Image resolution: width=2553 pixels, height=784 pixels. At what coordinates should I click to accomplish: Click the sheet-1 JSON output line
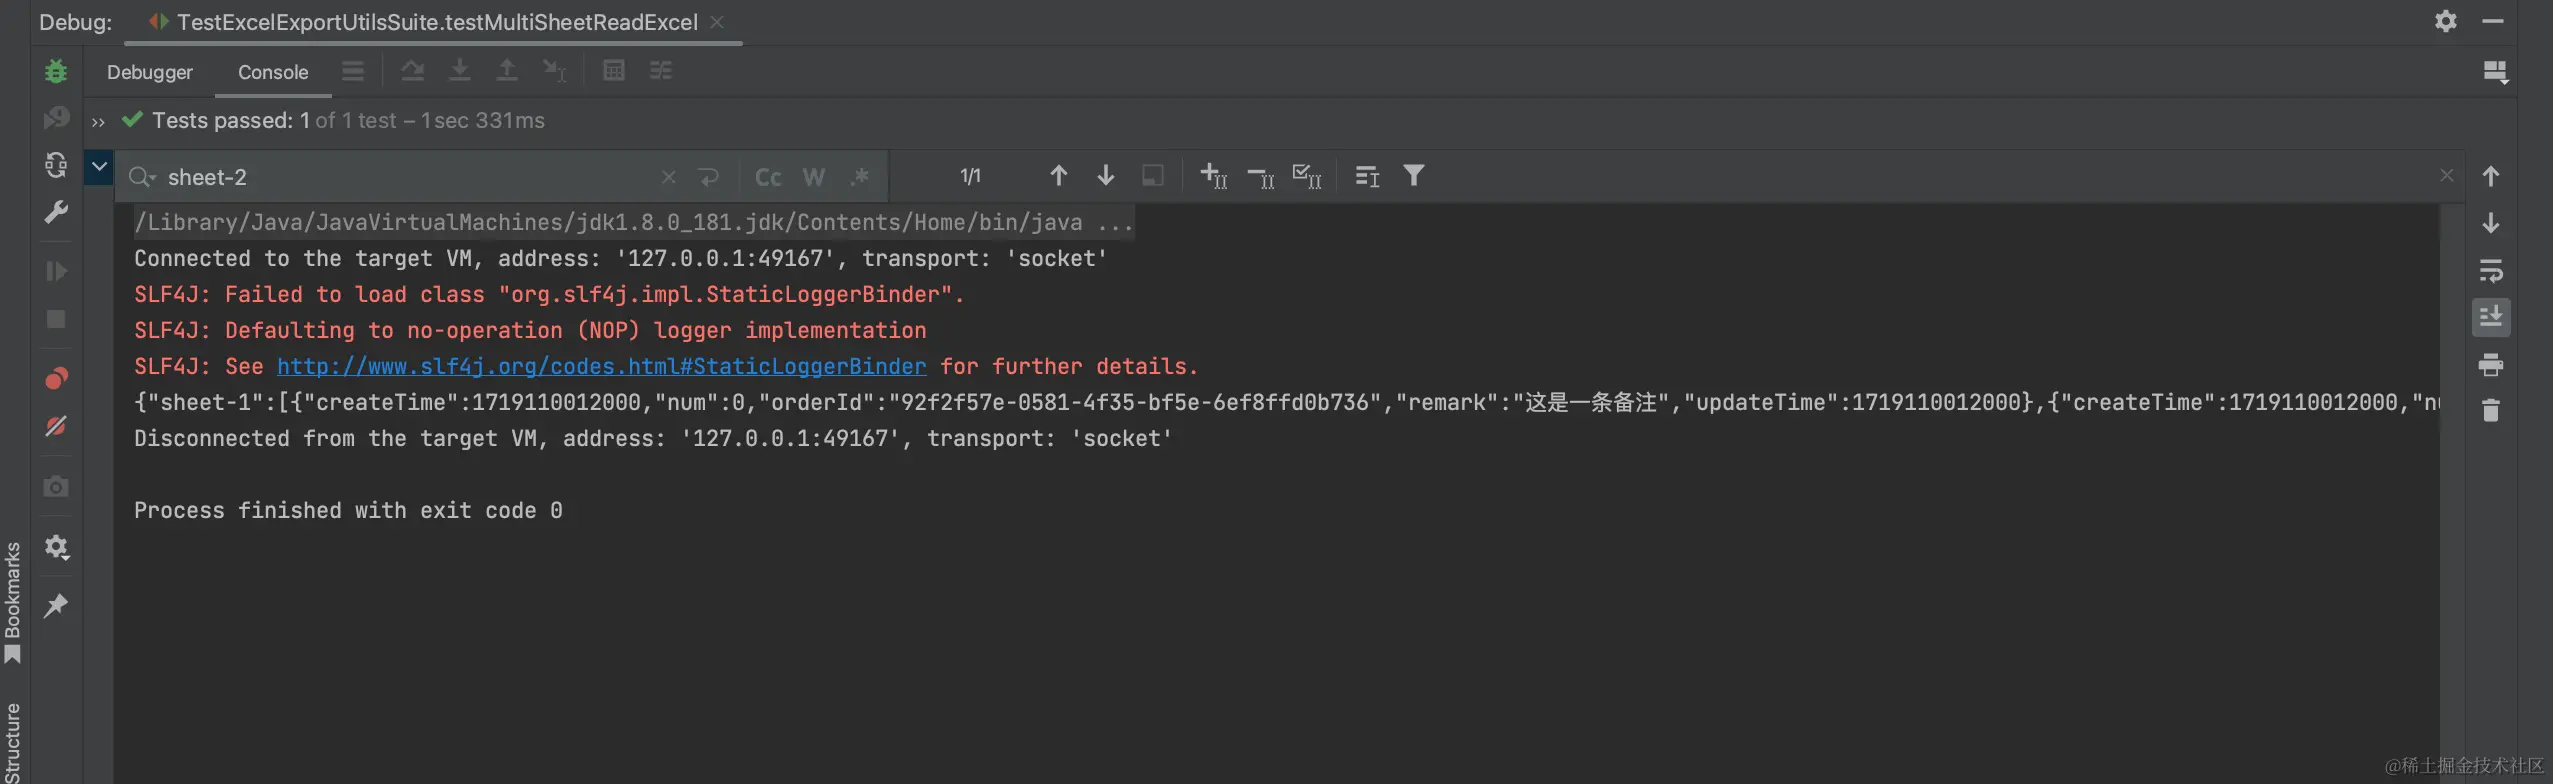pos(1286,403)
